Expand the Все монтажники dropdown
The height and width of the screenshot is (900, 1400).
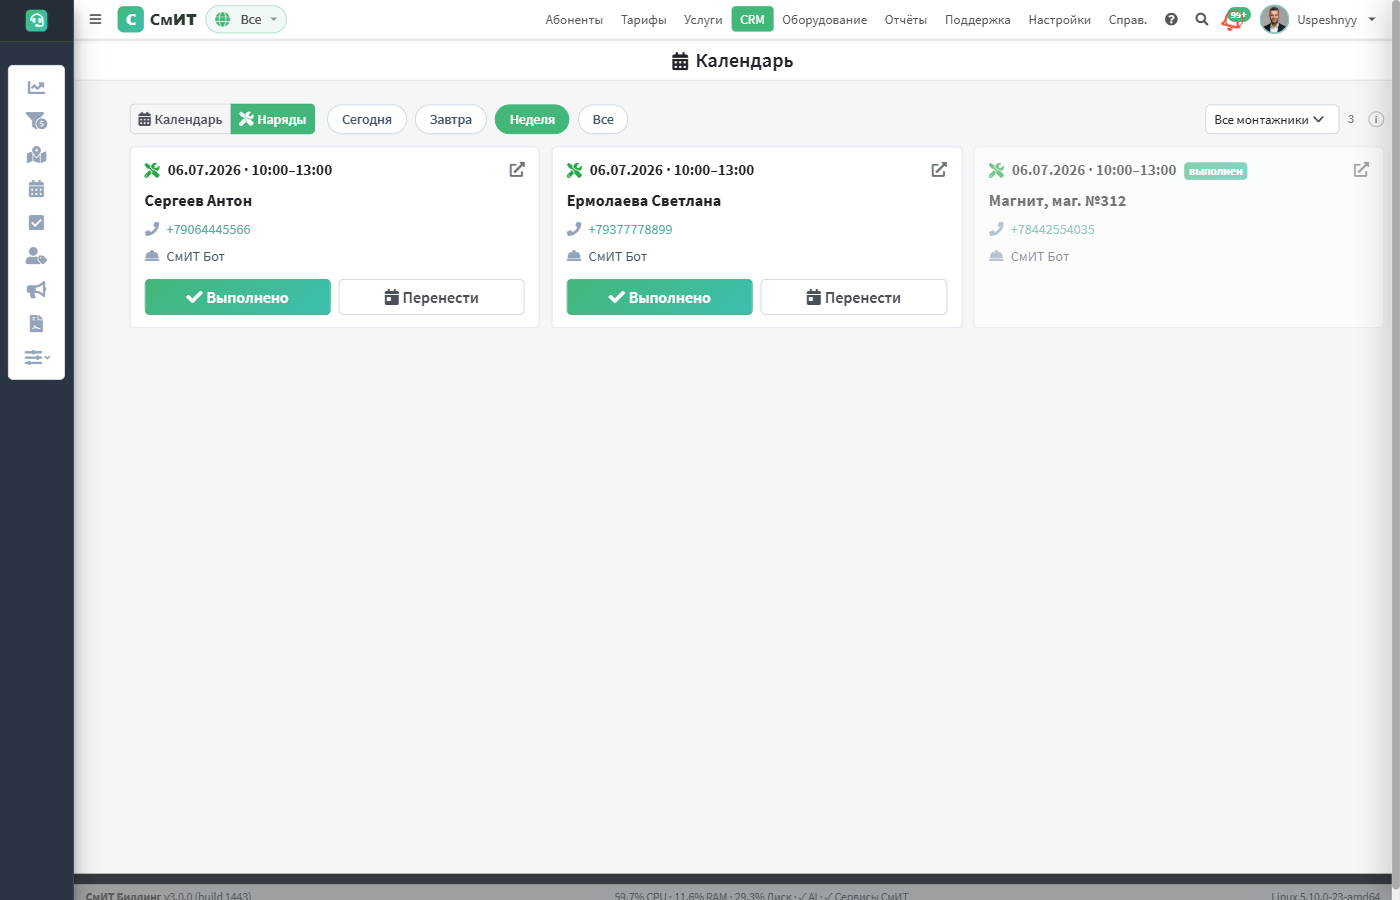[1271, 119]
